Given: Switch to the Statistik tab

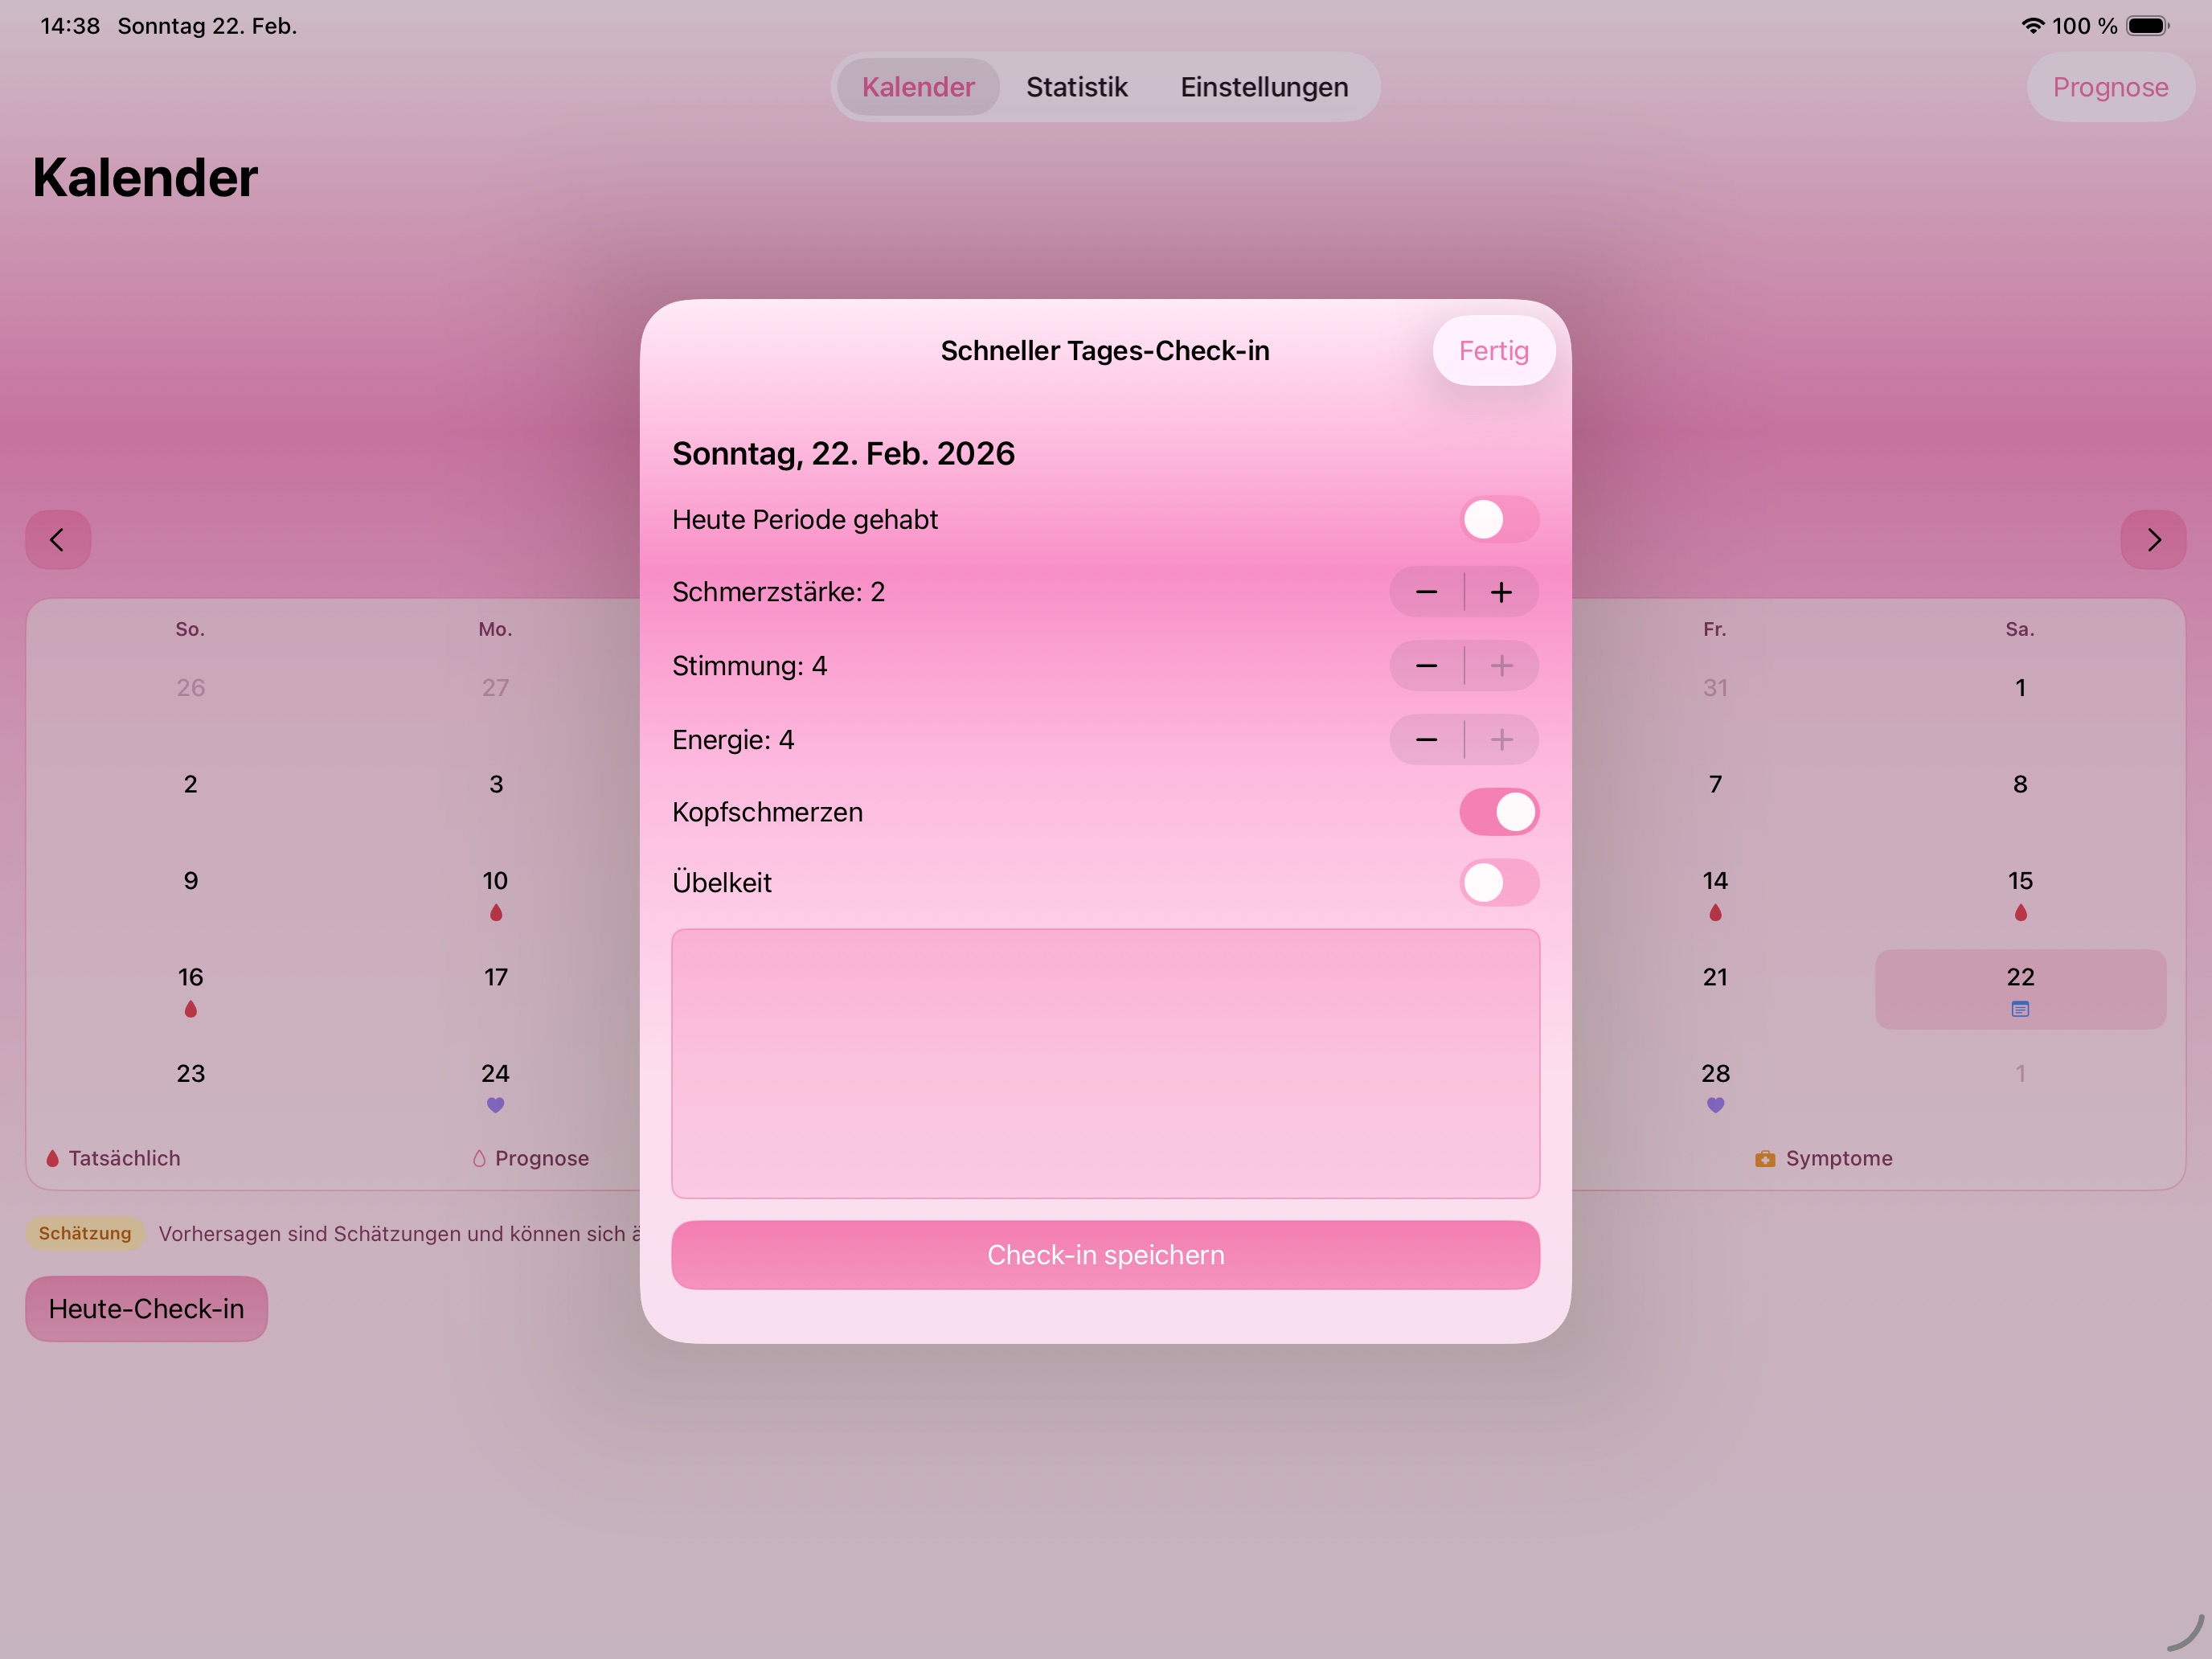Looking at the screenshot, I should coord(1076,87).
